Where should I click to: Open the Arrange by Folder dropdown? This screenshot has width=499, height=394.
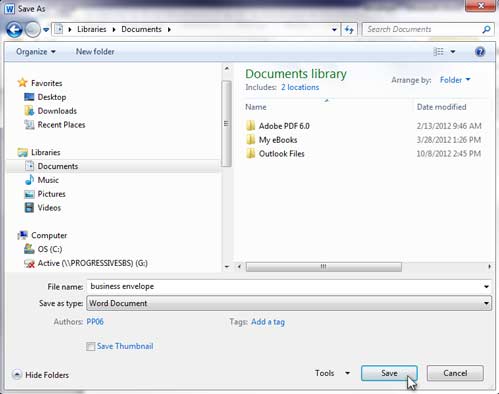pyautogui.click(x=455, y=80)
